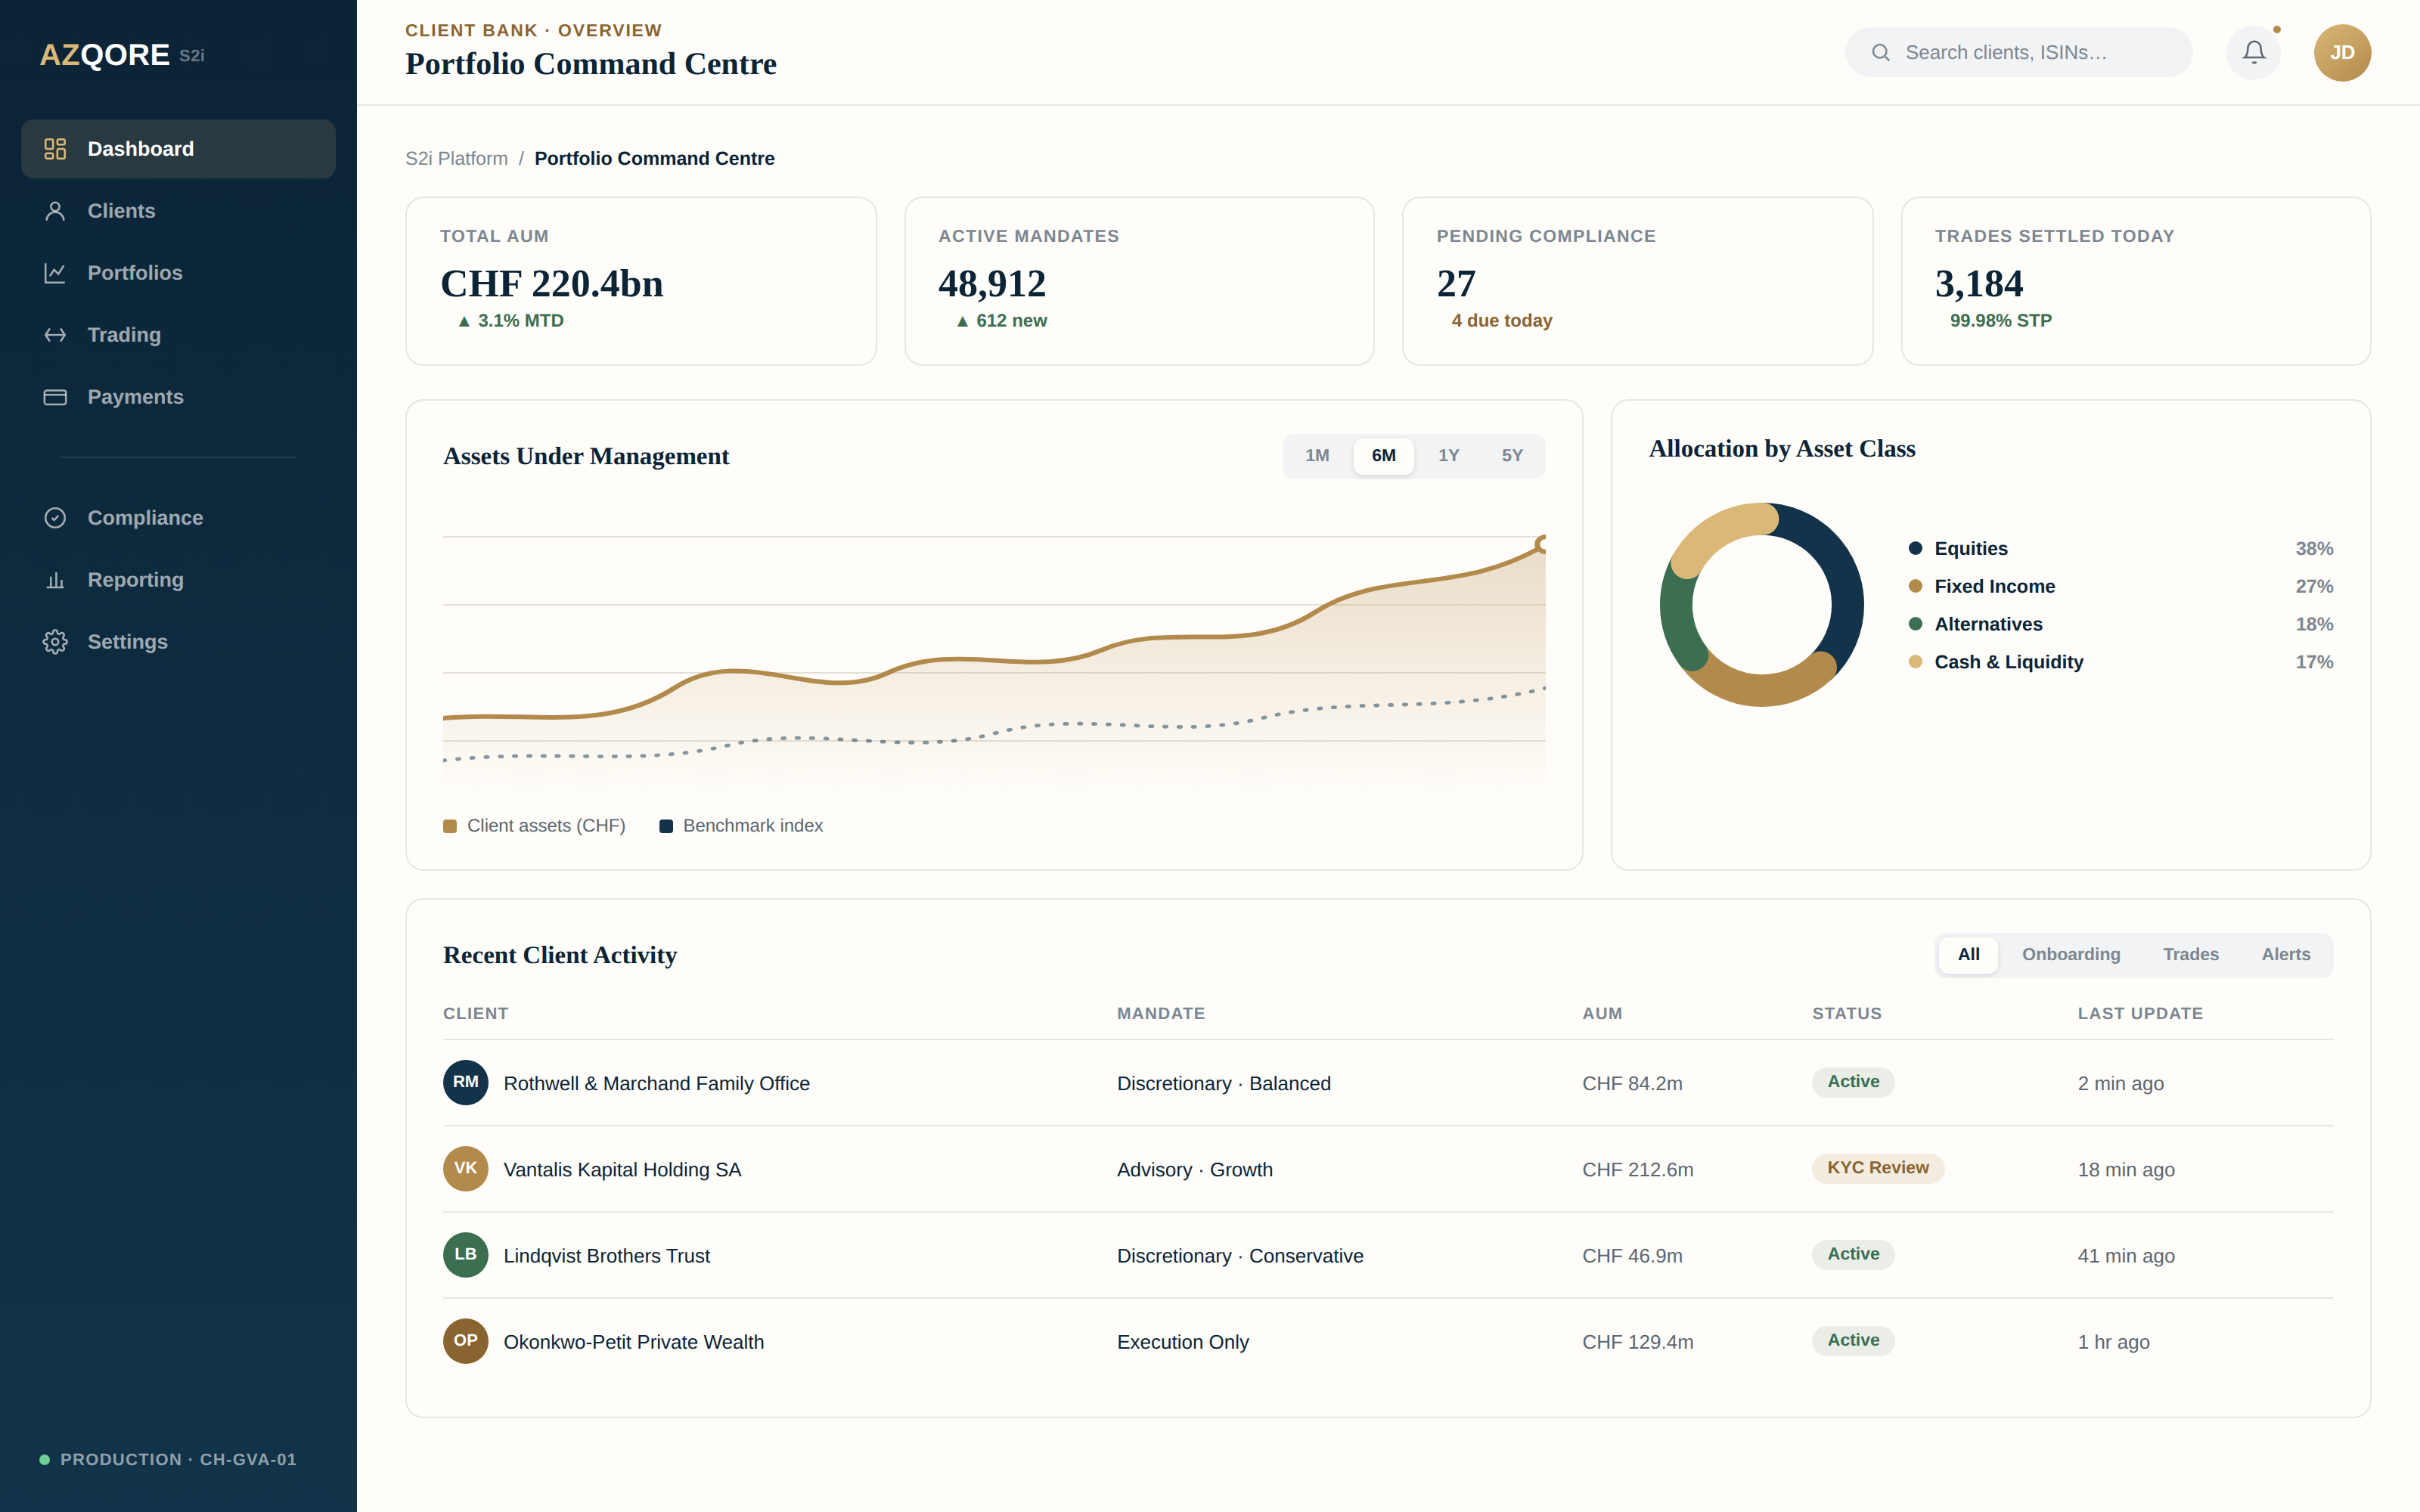Click the Cash & Liquidity legend entry
Image resolution: width=2420 pixels, height=1512 pixels.
tap(2120, 662)
